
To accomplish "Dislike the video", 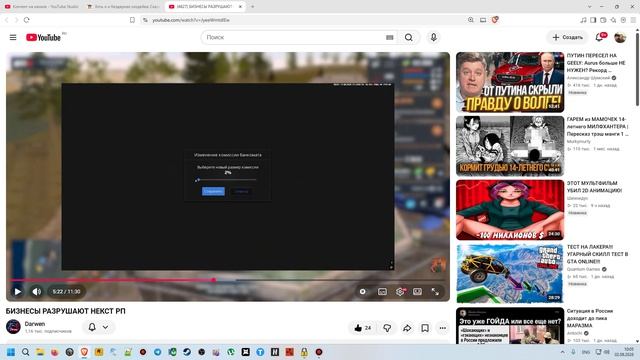I will tap(387, 328).
